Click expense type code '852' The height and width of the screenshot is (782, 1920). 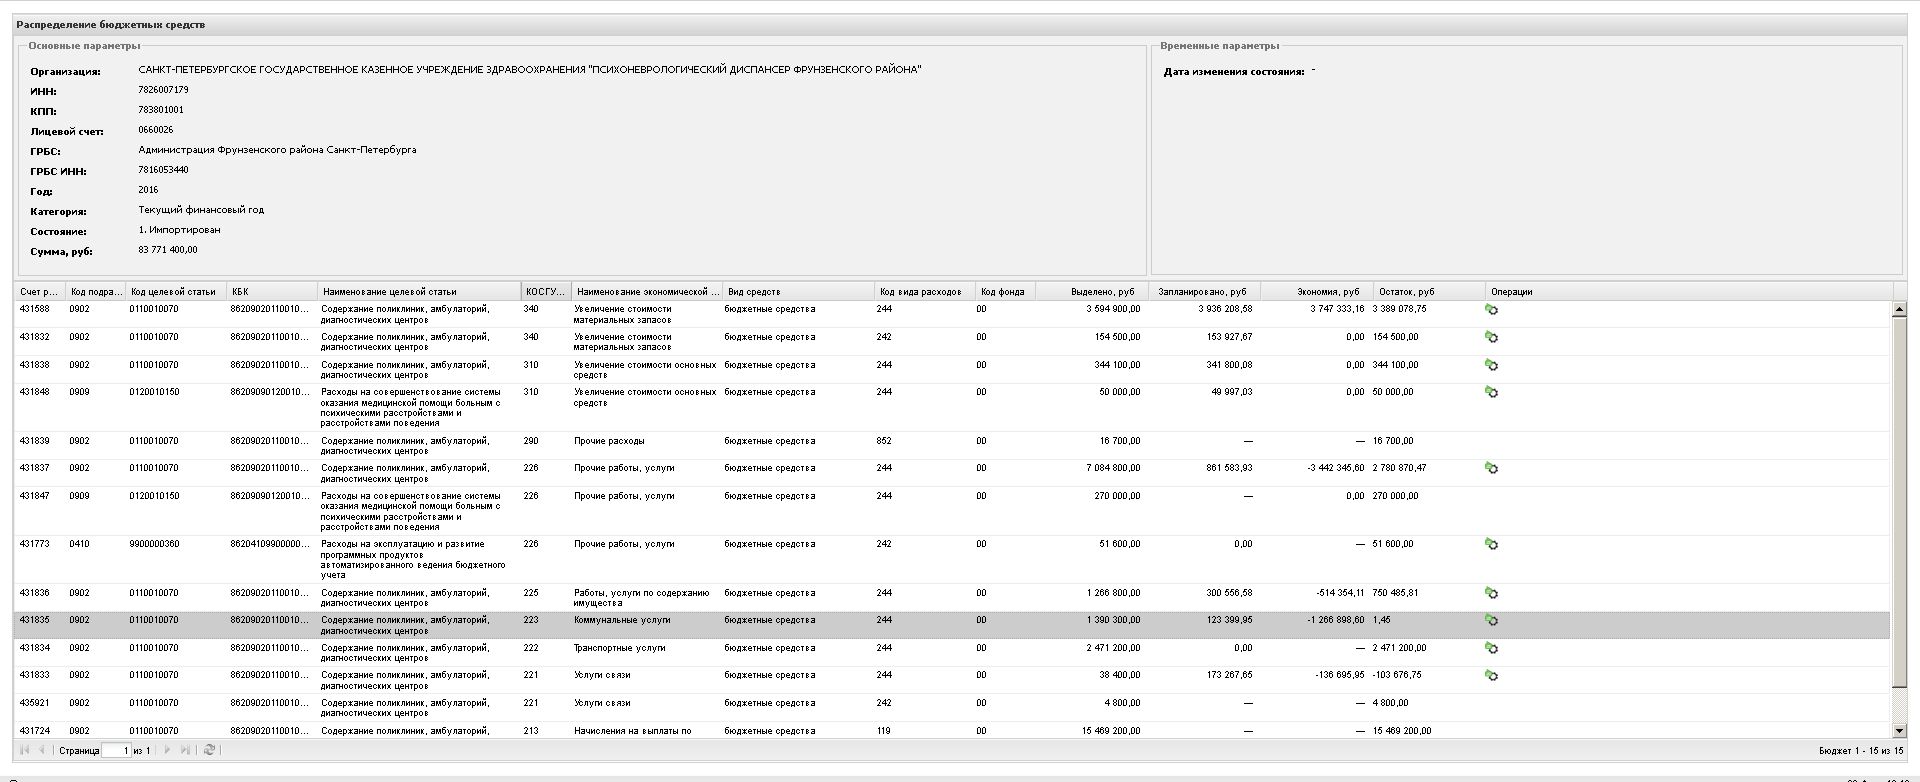pyautogui.click(x=884, y=441)
